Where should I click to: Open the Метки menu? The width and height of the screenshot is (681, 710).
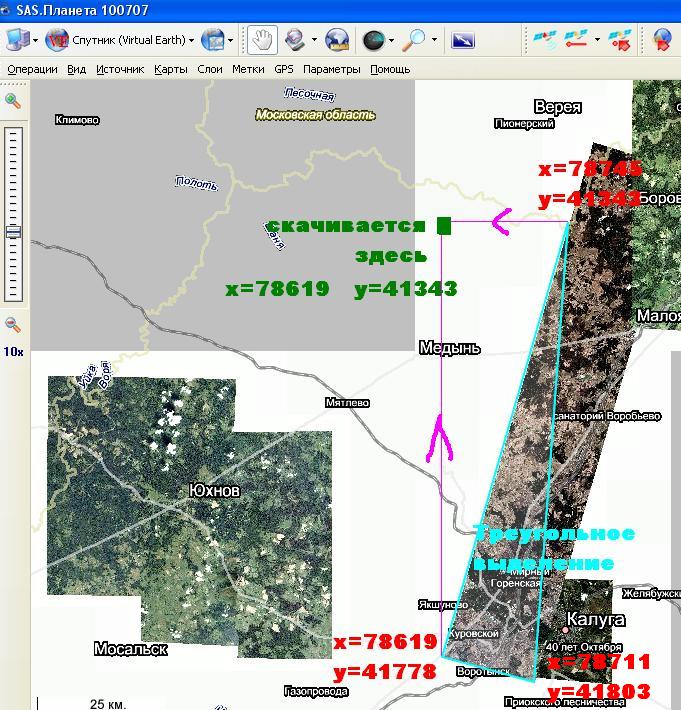[248, 69]
